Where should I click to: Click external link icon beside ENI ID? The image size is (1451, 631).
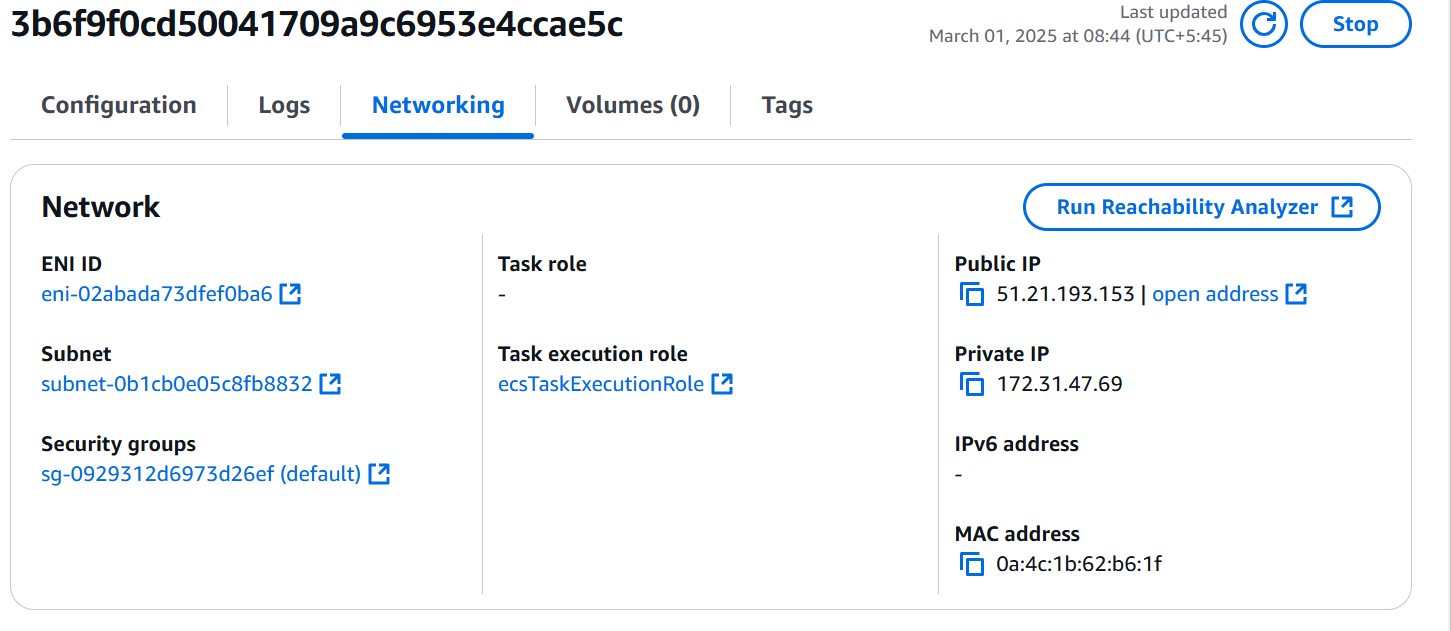click(x=290, y=294)
